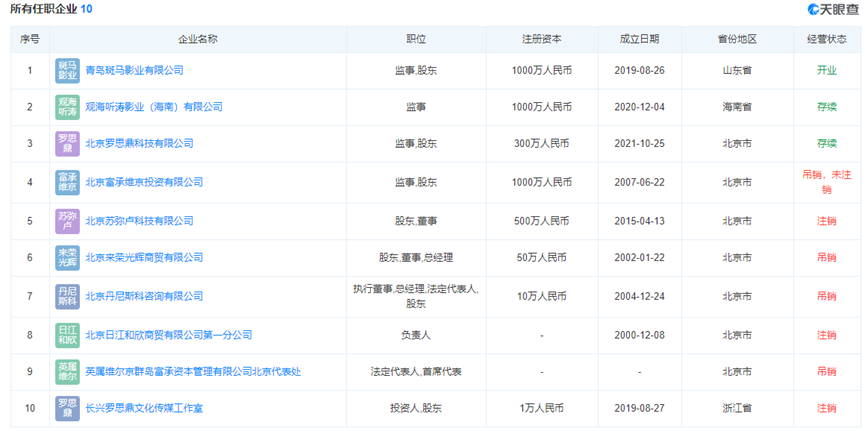Click the 英属维尔 company logo icon

tap(67, 371)
